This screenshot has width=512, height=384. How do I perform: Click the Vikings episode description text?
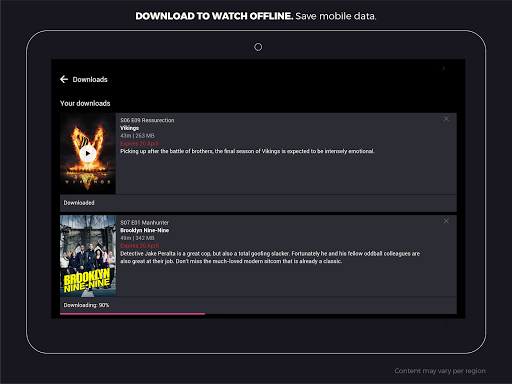coord(247,151)
